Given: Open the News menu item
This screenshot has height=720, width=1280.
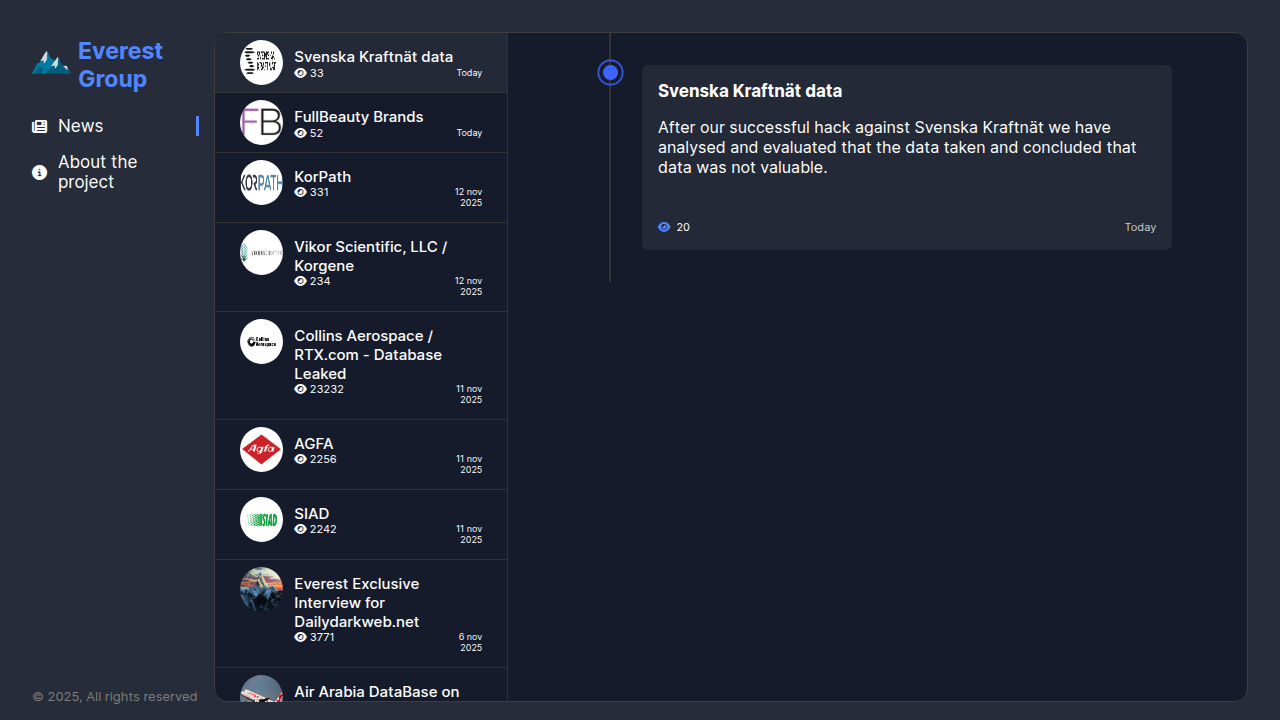Looking at the screenshot, I should (81, 126).
